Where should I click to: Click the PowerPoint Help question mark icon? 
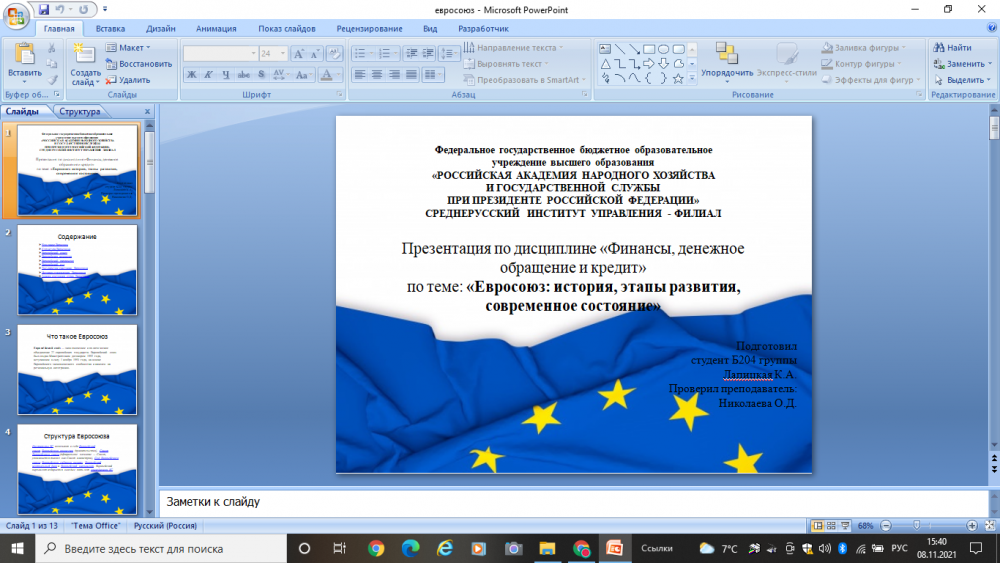pos(988,29)
